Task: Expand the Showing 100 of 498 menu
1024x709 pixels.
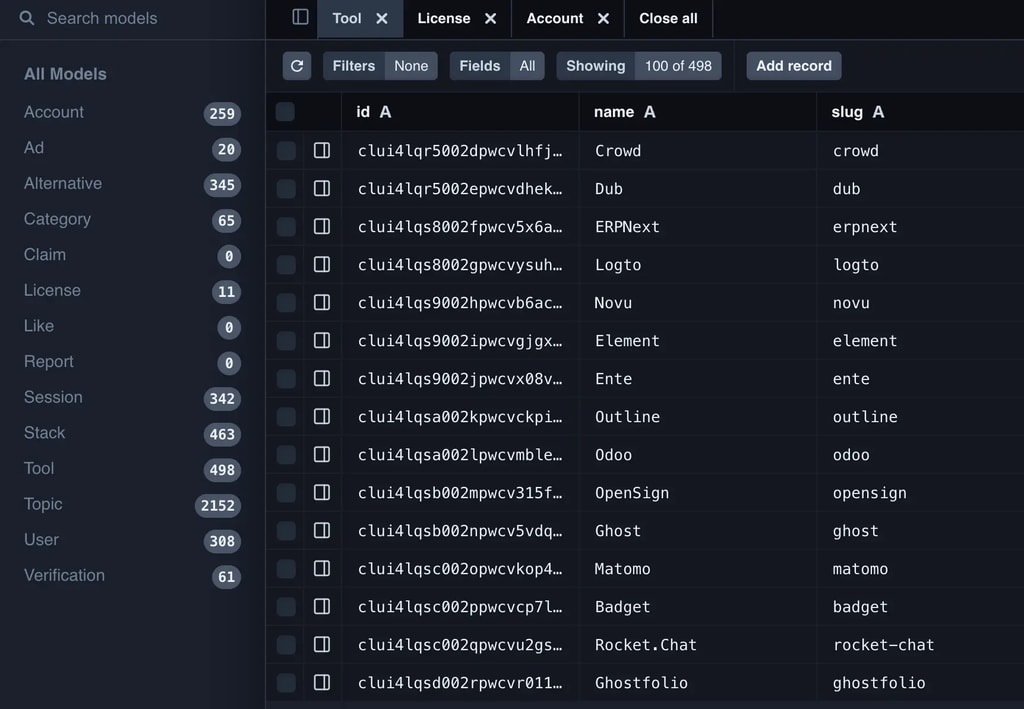Action: [638, 66]
